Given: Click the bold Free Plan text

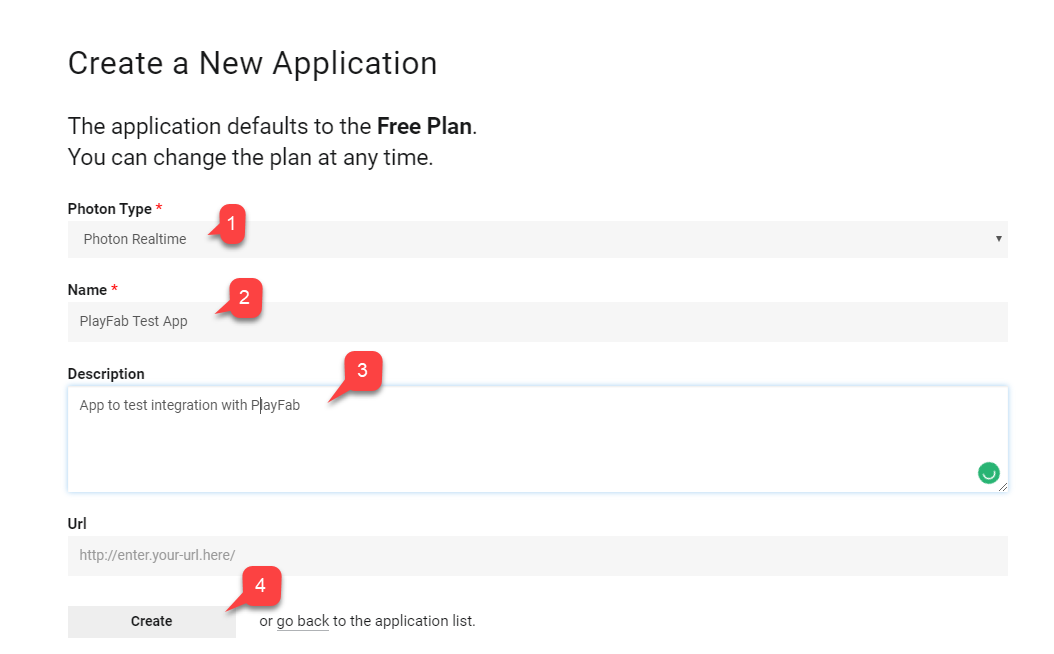Looking at the screenshot, I should 424,126.
